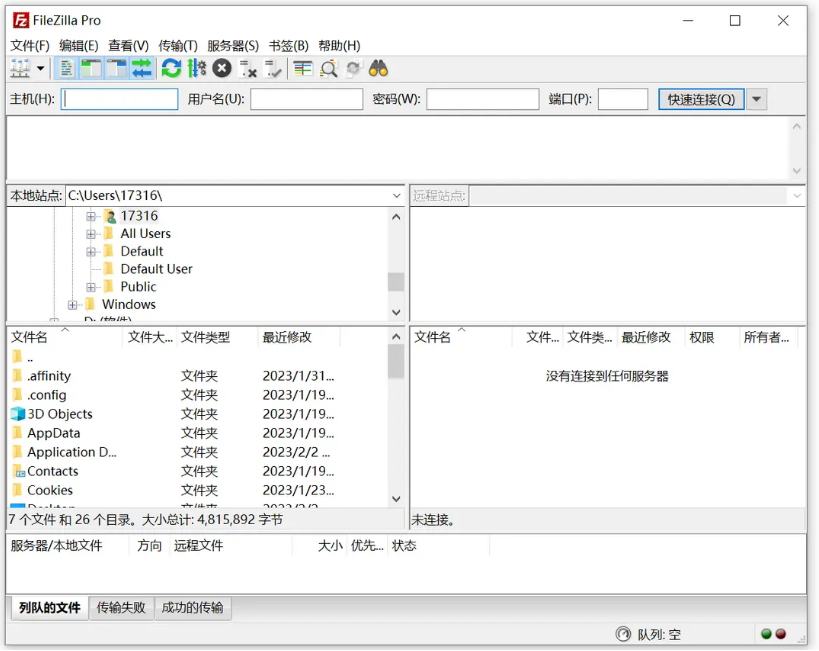Select the .config folder row
This screenshot has width=819, height=651.
197,396
